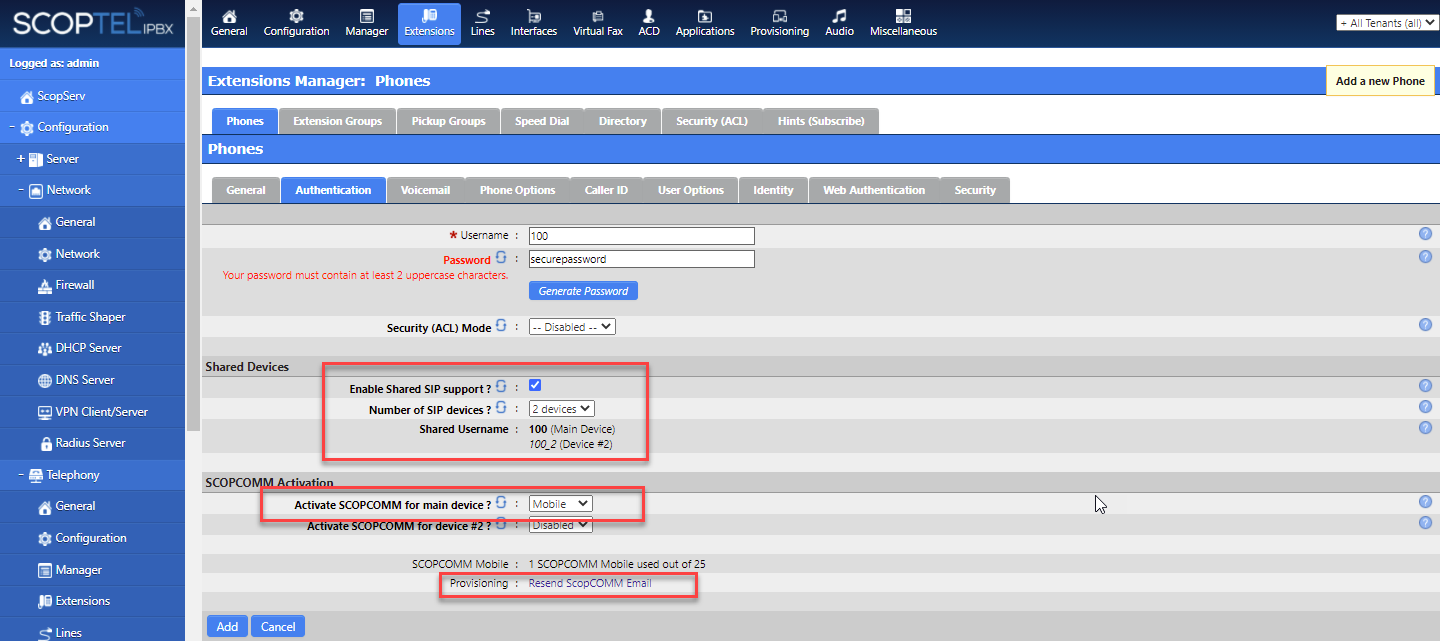The height and width of the screenshot is (641, 1440).
Task: Switch to the Speed Dial tab
Action: (542, 121)
